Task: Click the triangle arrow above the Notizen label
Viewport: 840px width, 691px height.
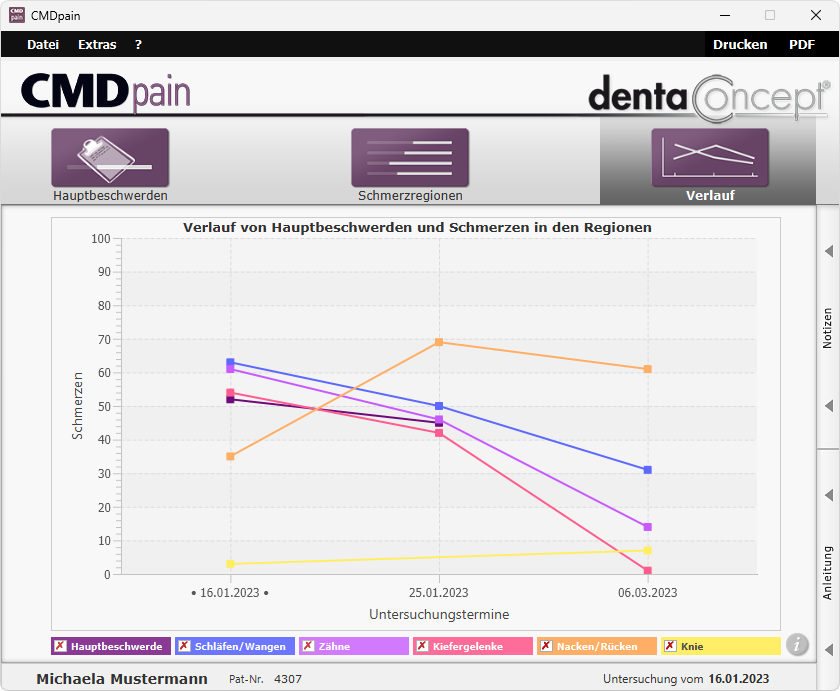Action: 829,251
